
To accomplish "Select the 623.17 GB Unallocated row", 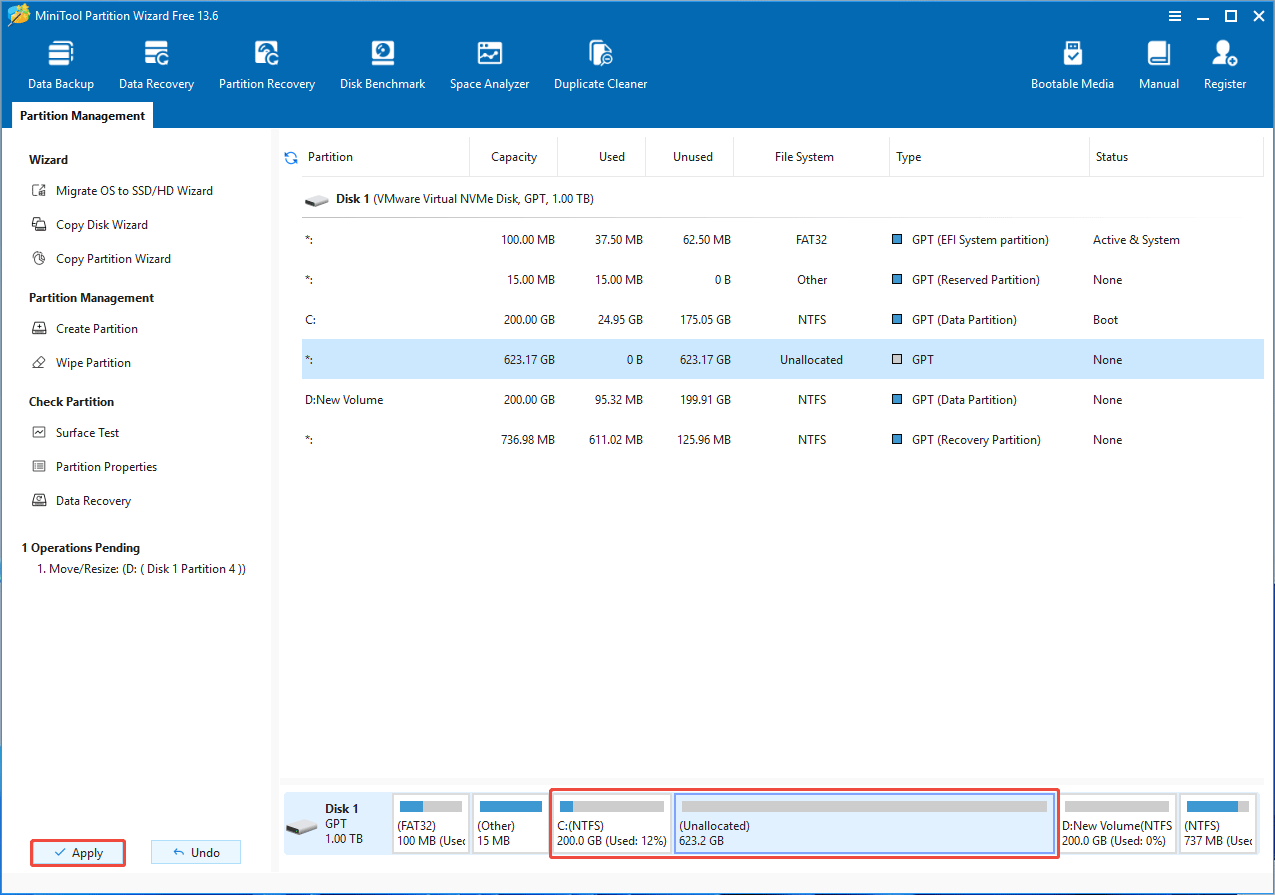I will [782, 360].
